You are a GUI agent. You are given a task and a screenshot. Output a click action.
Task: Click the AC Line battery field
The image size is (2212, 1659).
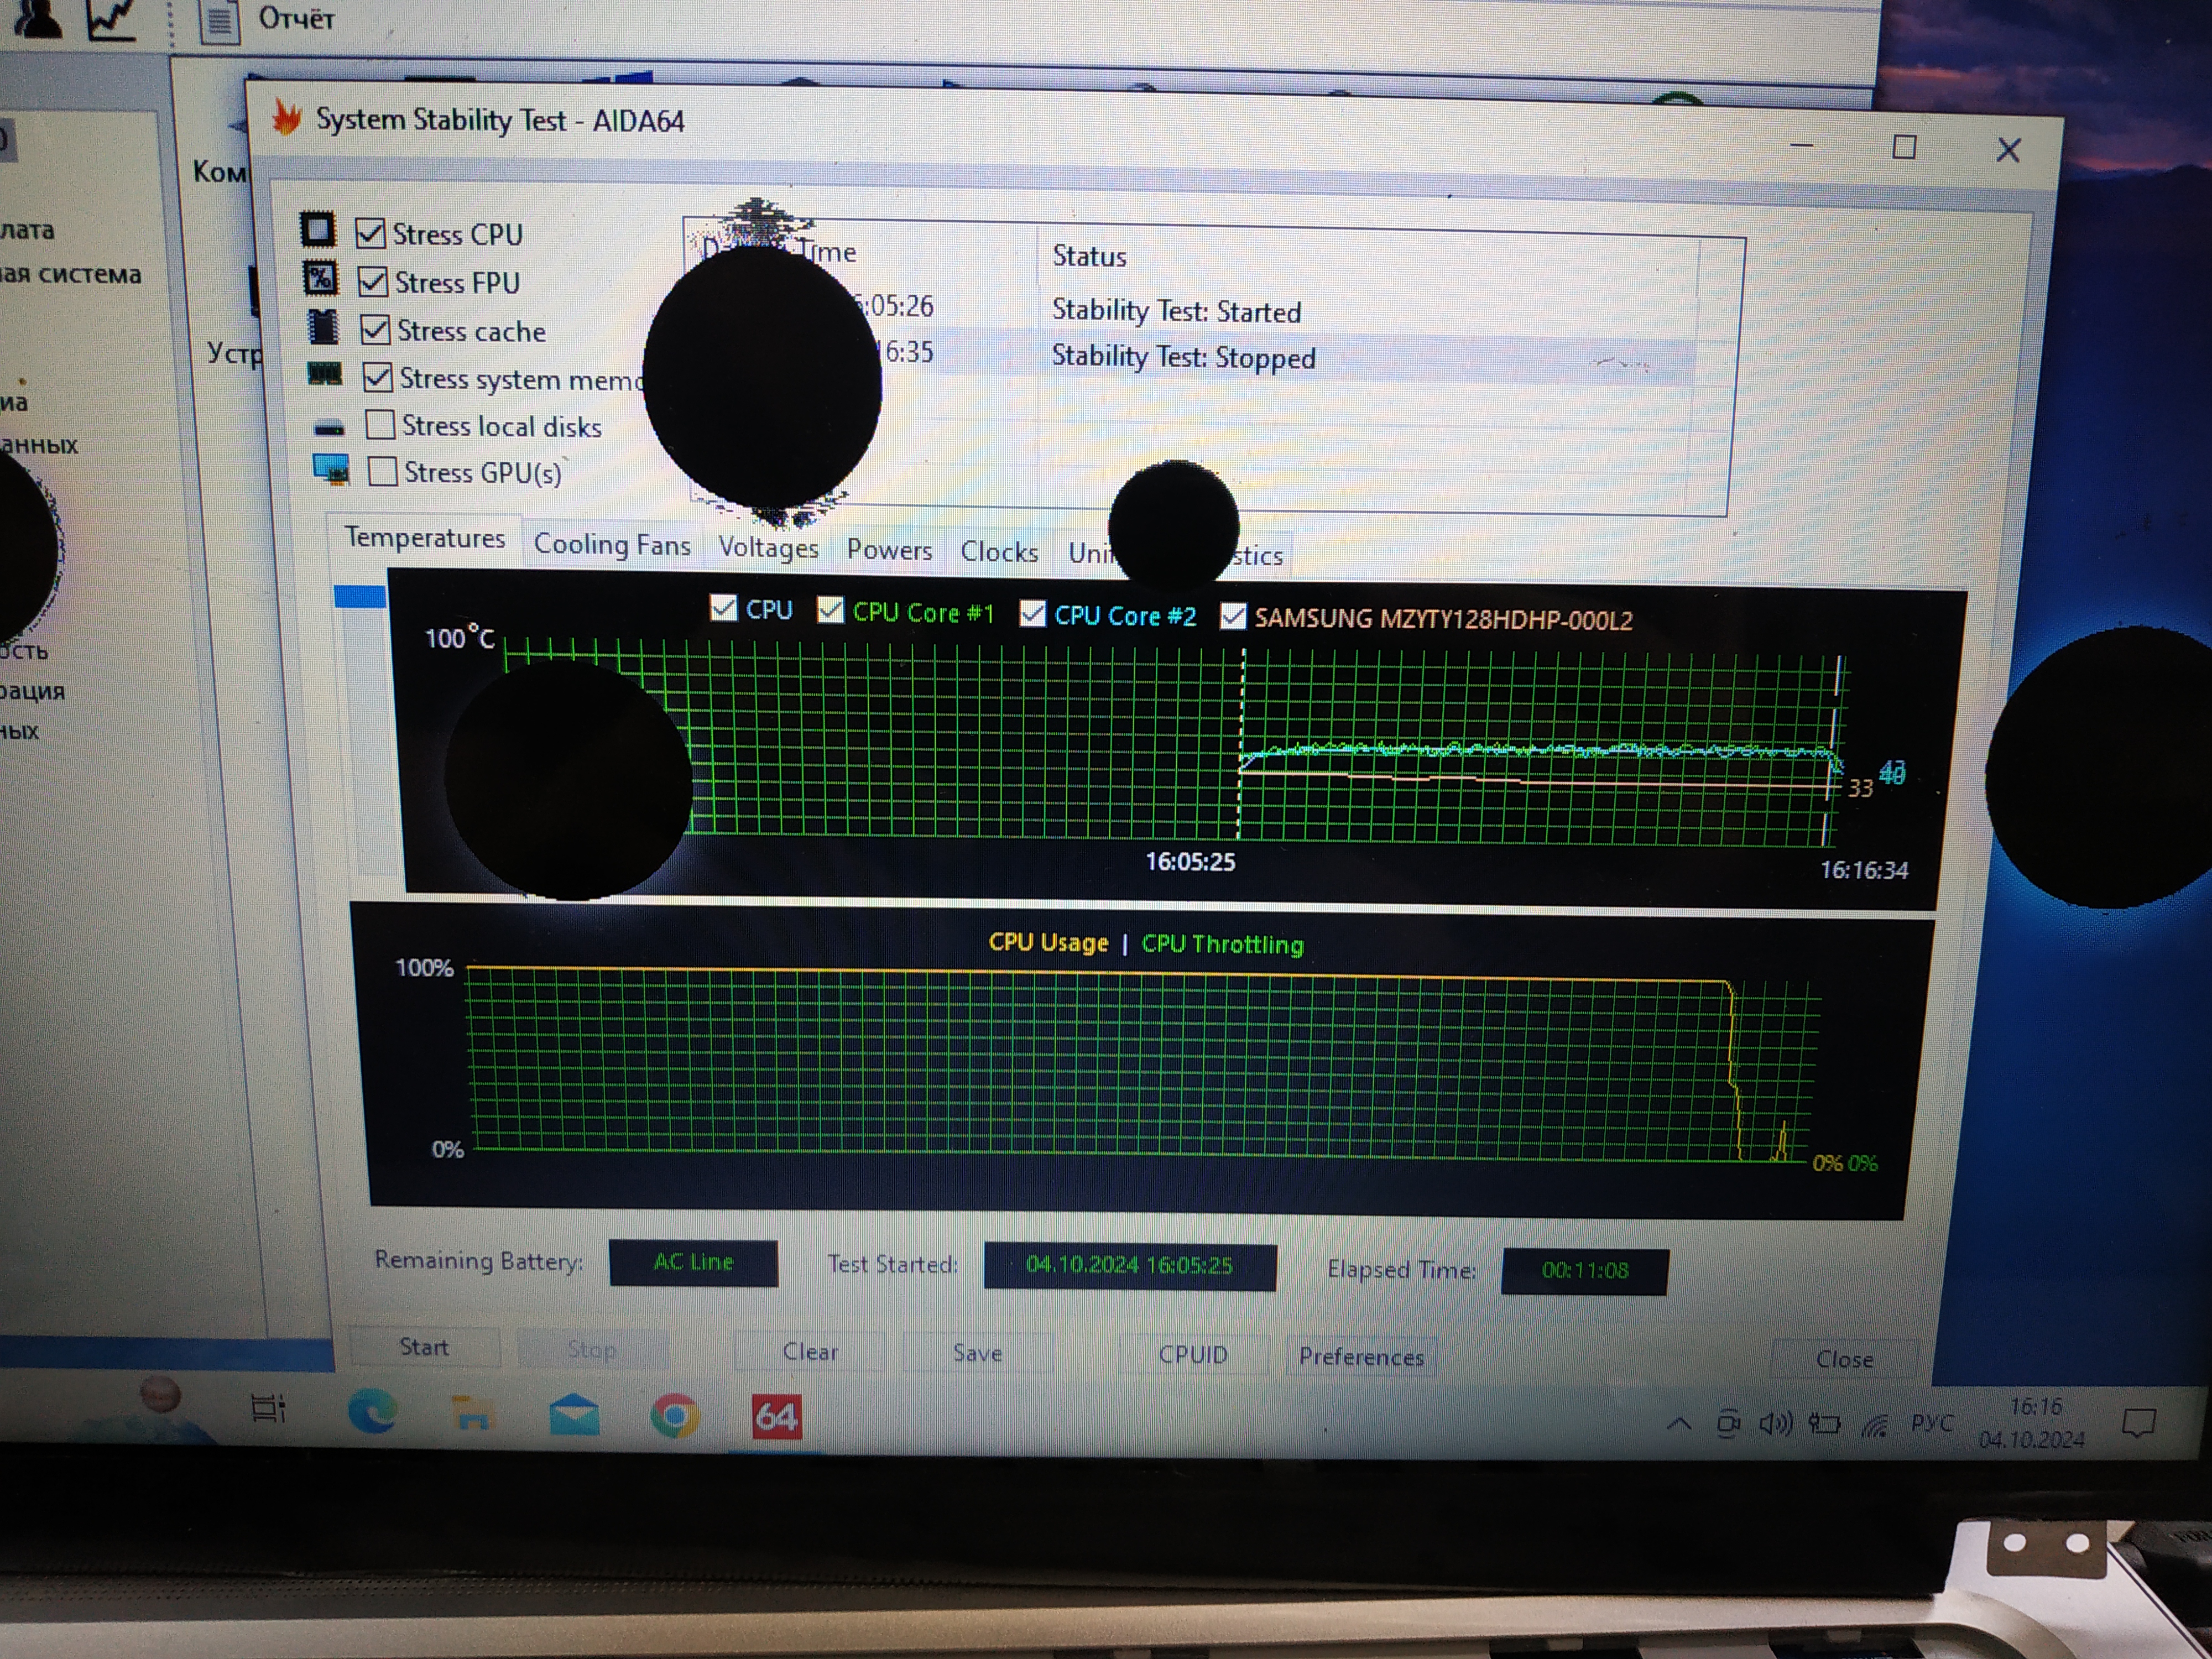(693, 1262)
